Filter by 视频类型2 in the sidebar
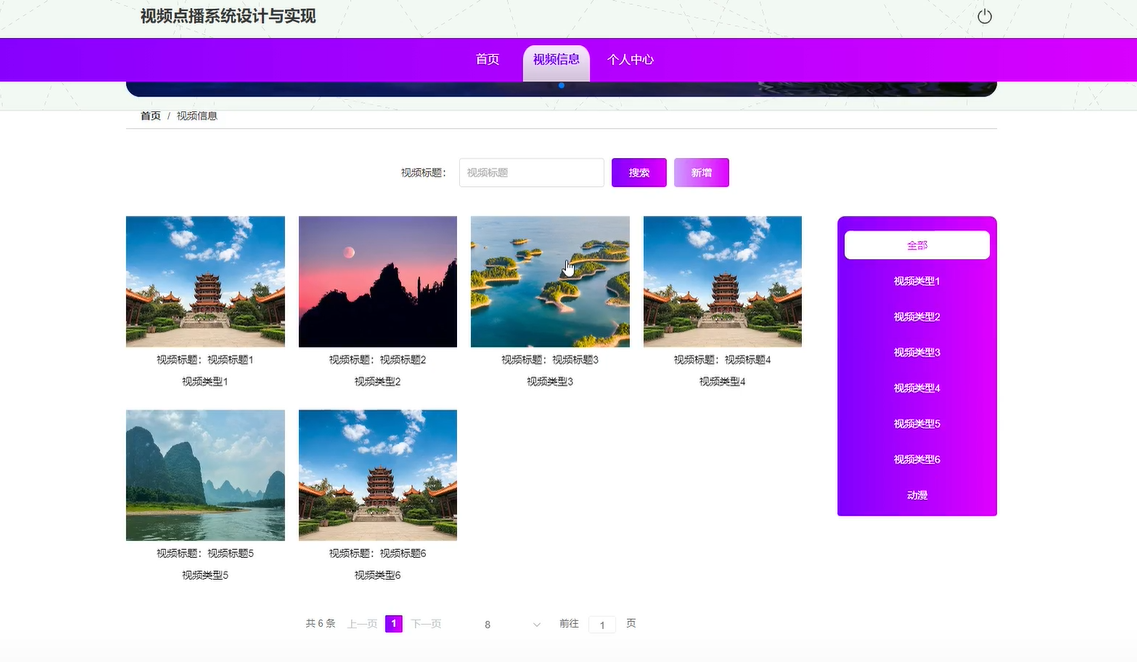1137x662 pixels. pyautogui.click(x=917, y=316)
